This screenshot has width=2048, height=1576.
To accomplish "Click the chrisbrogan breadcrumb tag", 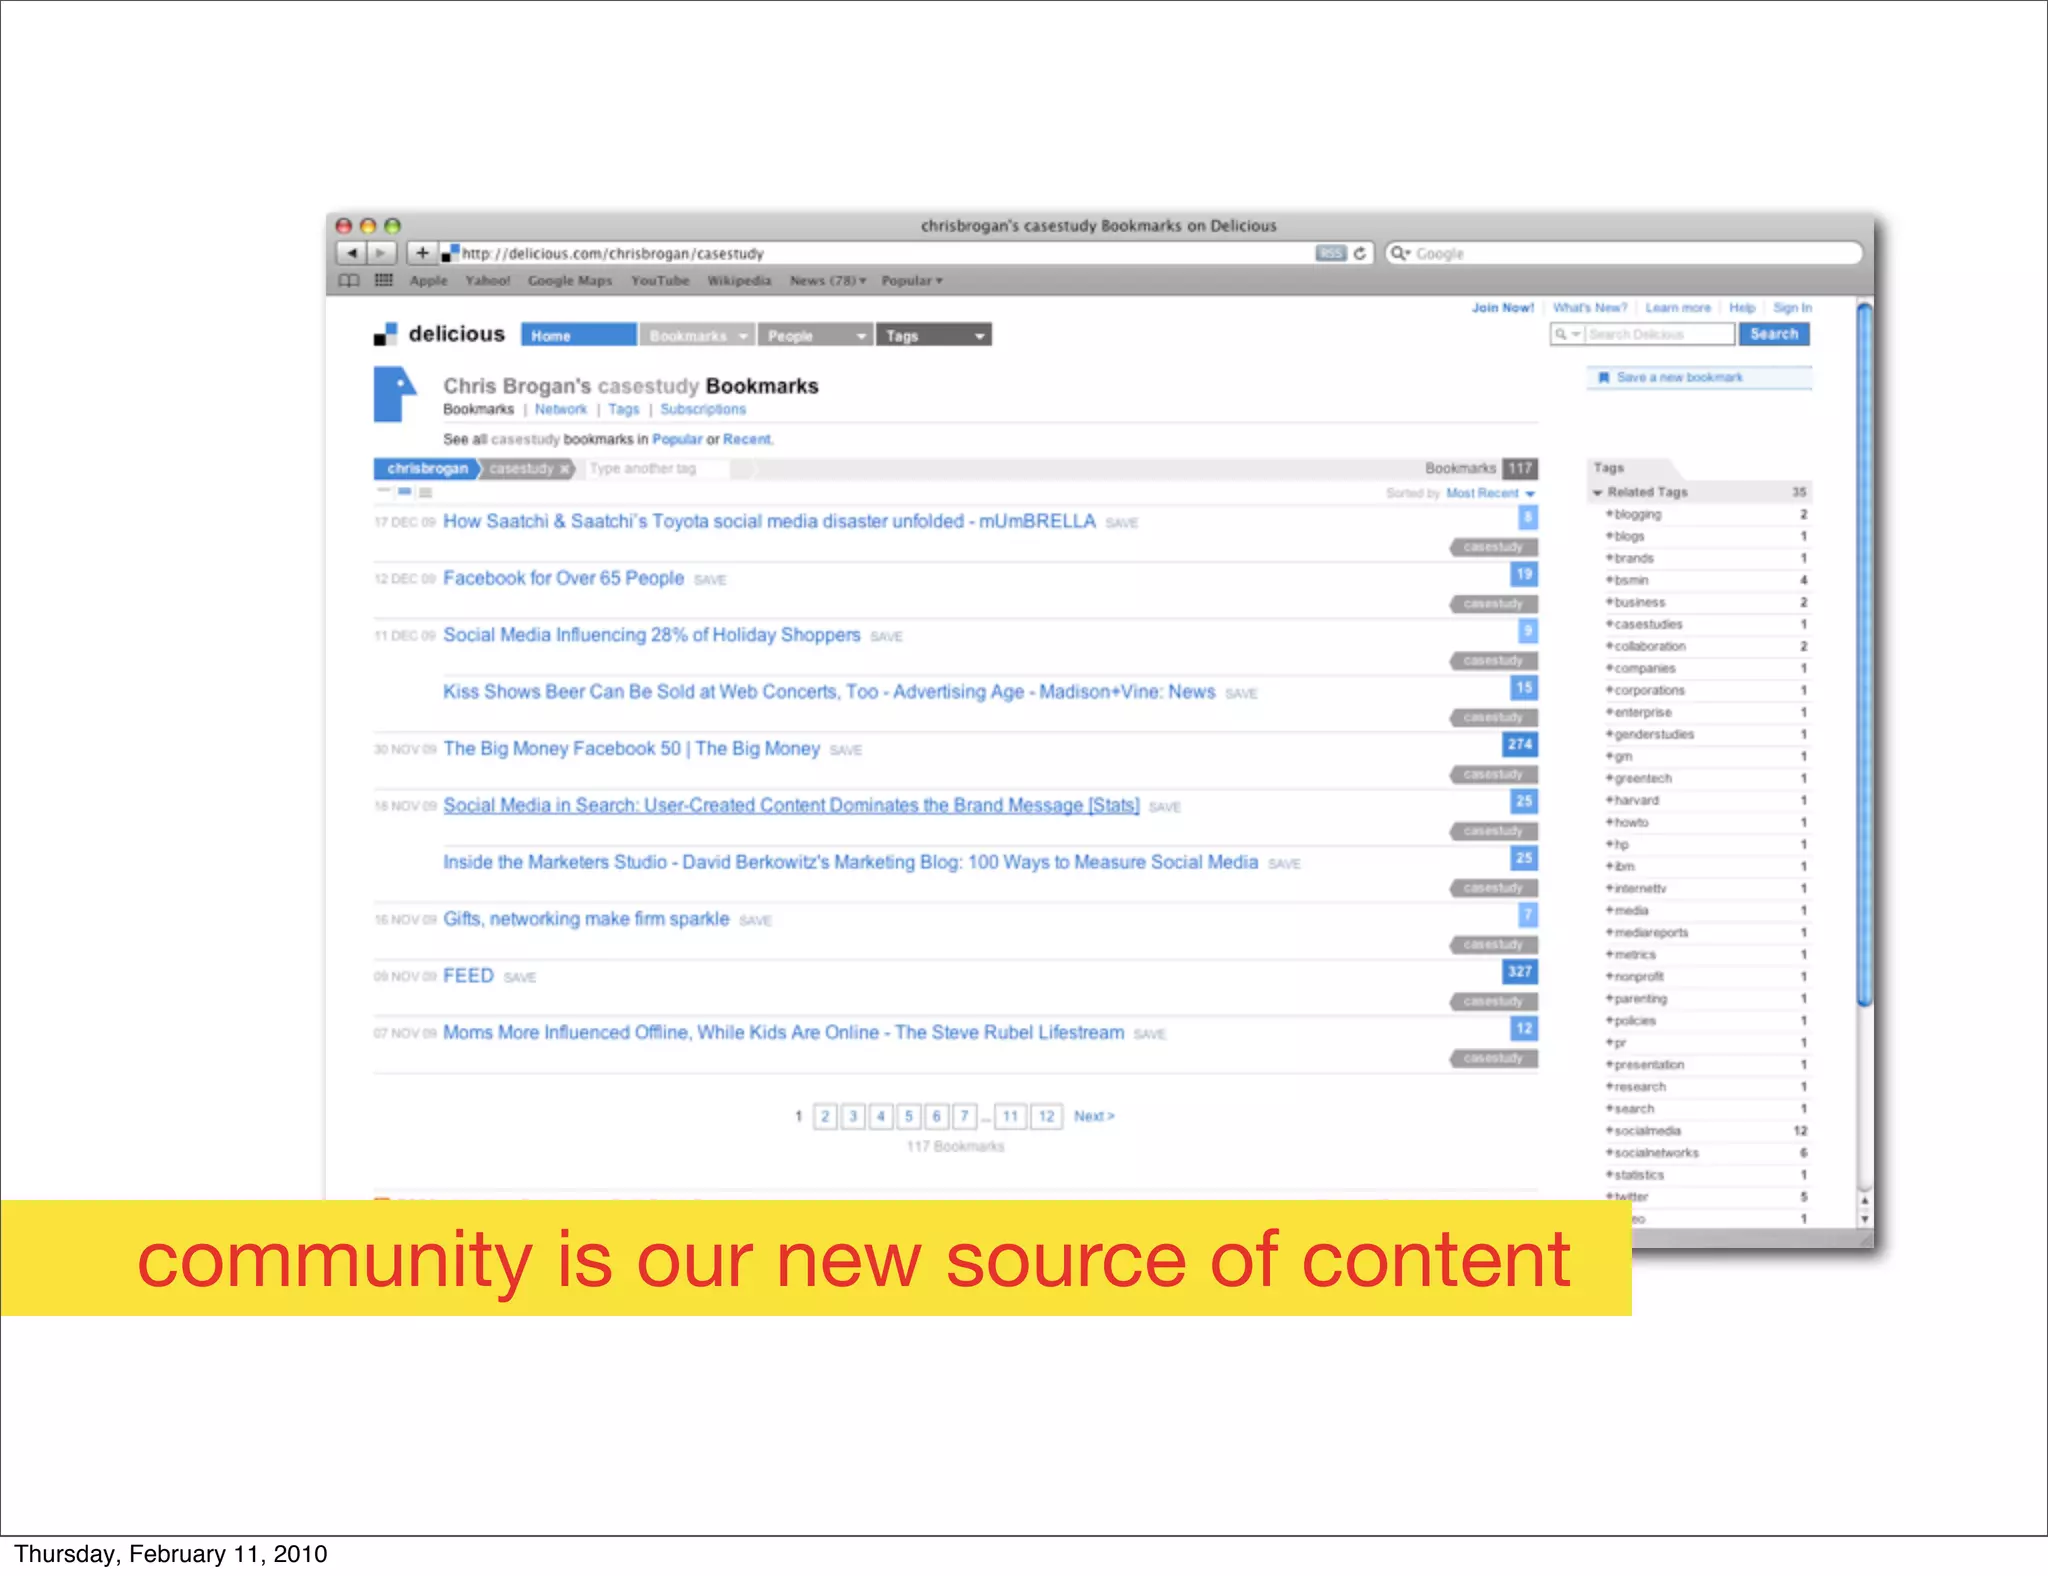I will point(427,468).
